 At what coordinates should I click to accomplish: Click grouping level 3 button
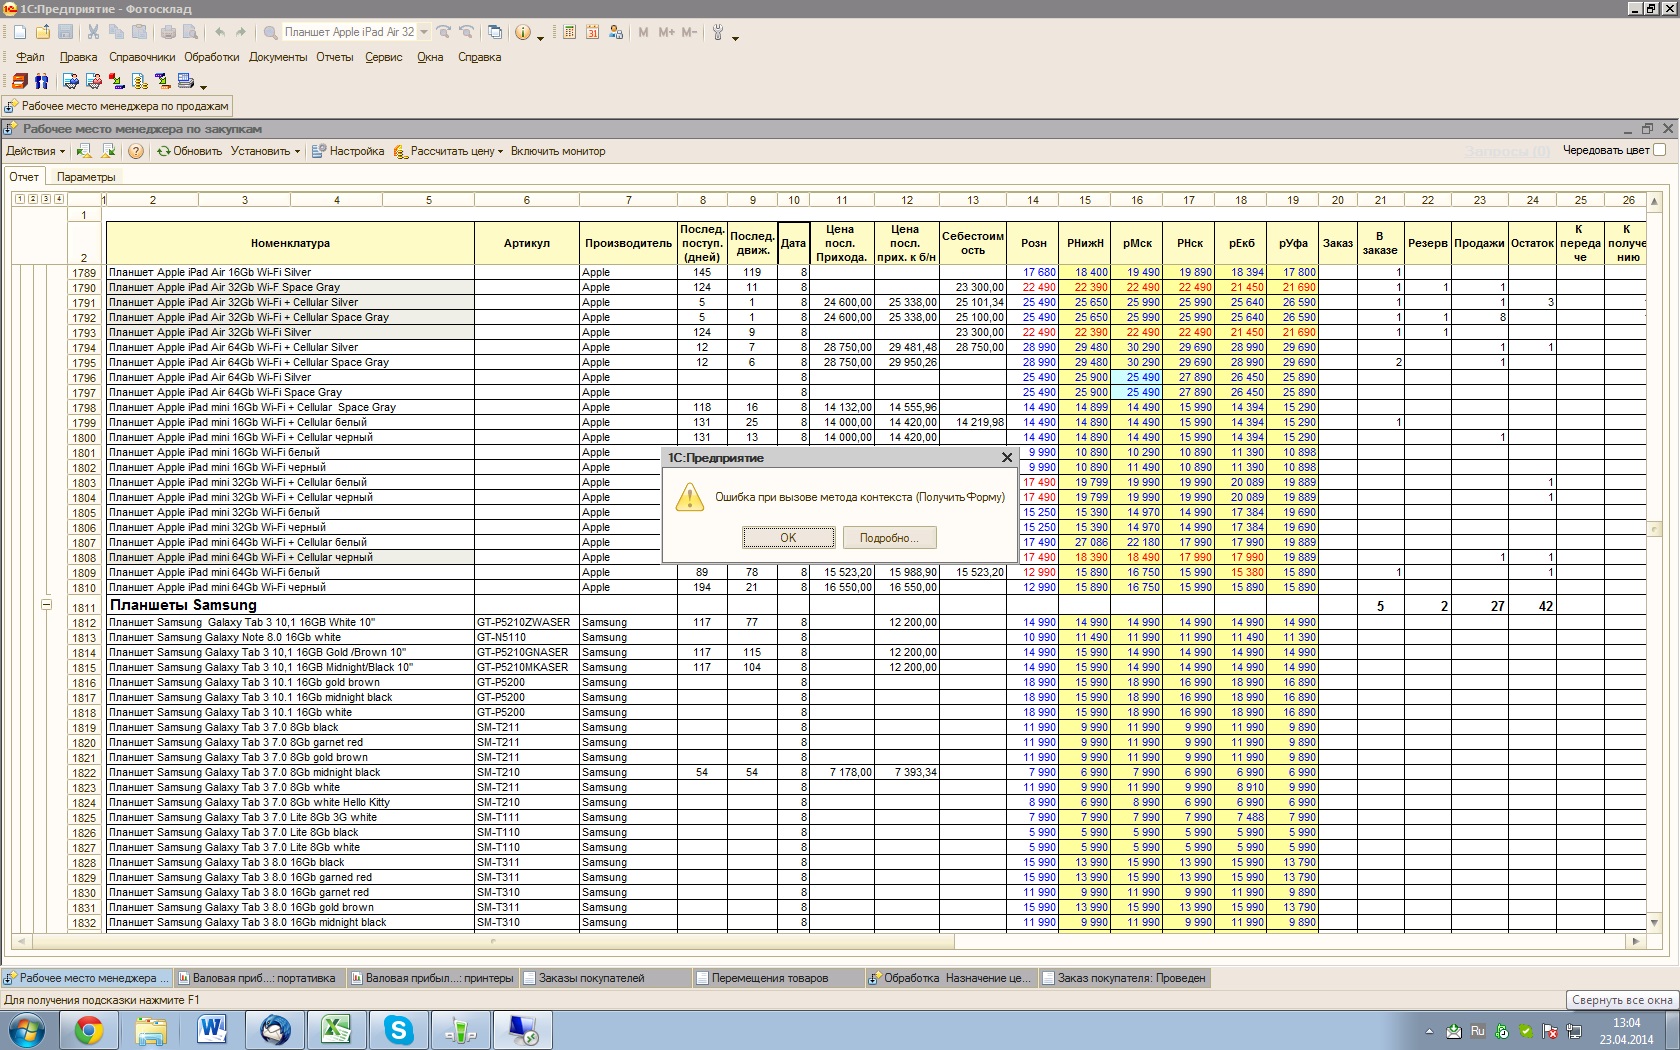point(45,199)
